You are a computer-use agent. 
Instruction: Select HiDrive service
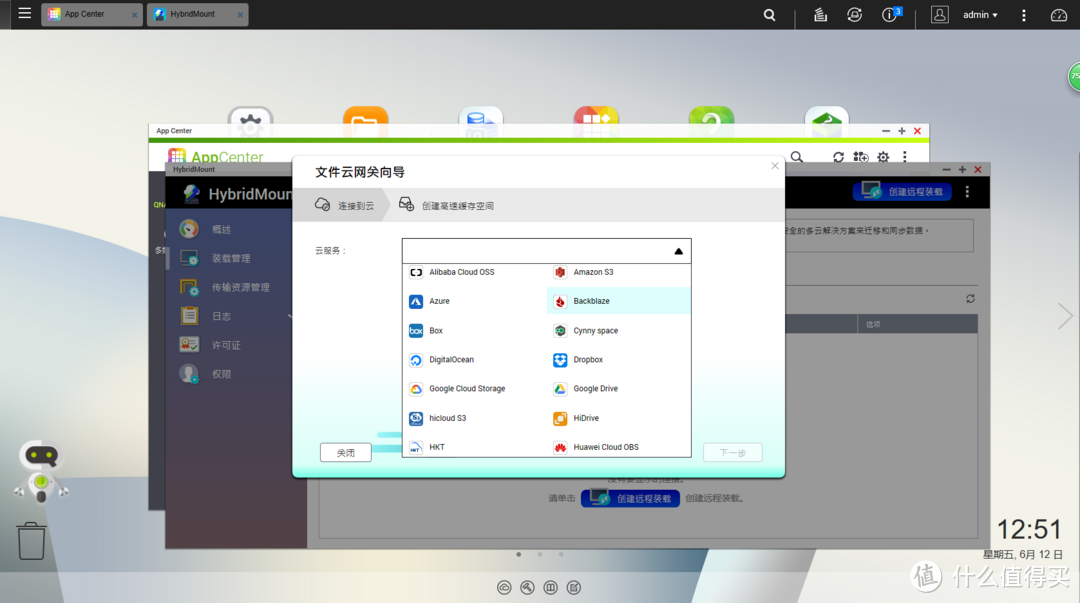[x=619, y=418]
